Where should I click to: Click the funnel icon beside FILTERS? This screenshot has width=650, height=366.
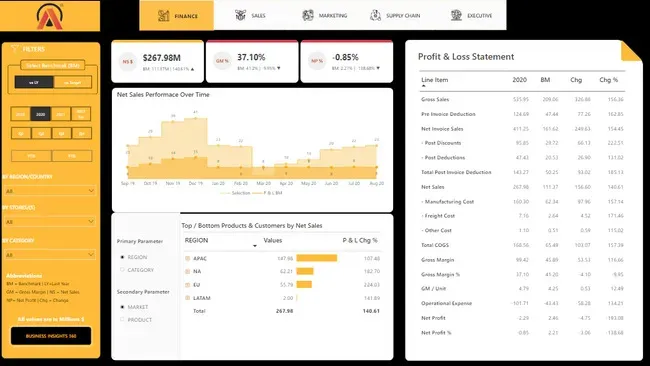point(15,49)
